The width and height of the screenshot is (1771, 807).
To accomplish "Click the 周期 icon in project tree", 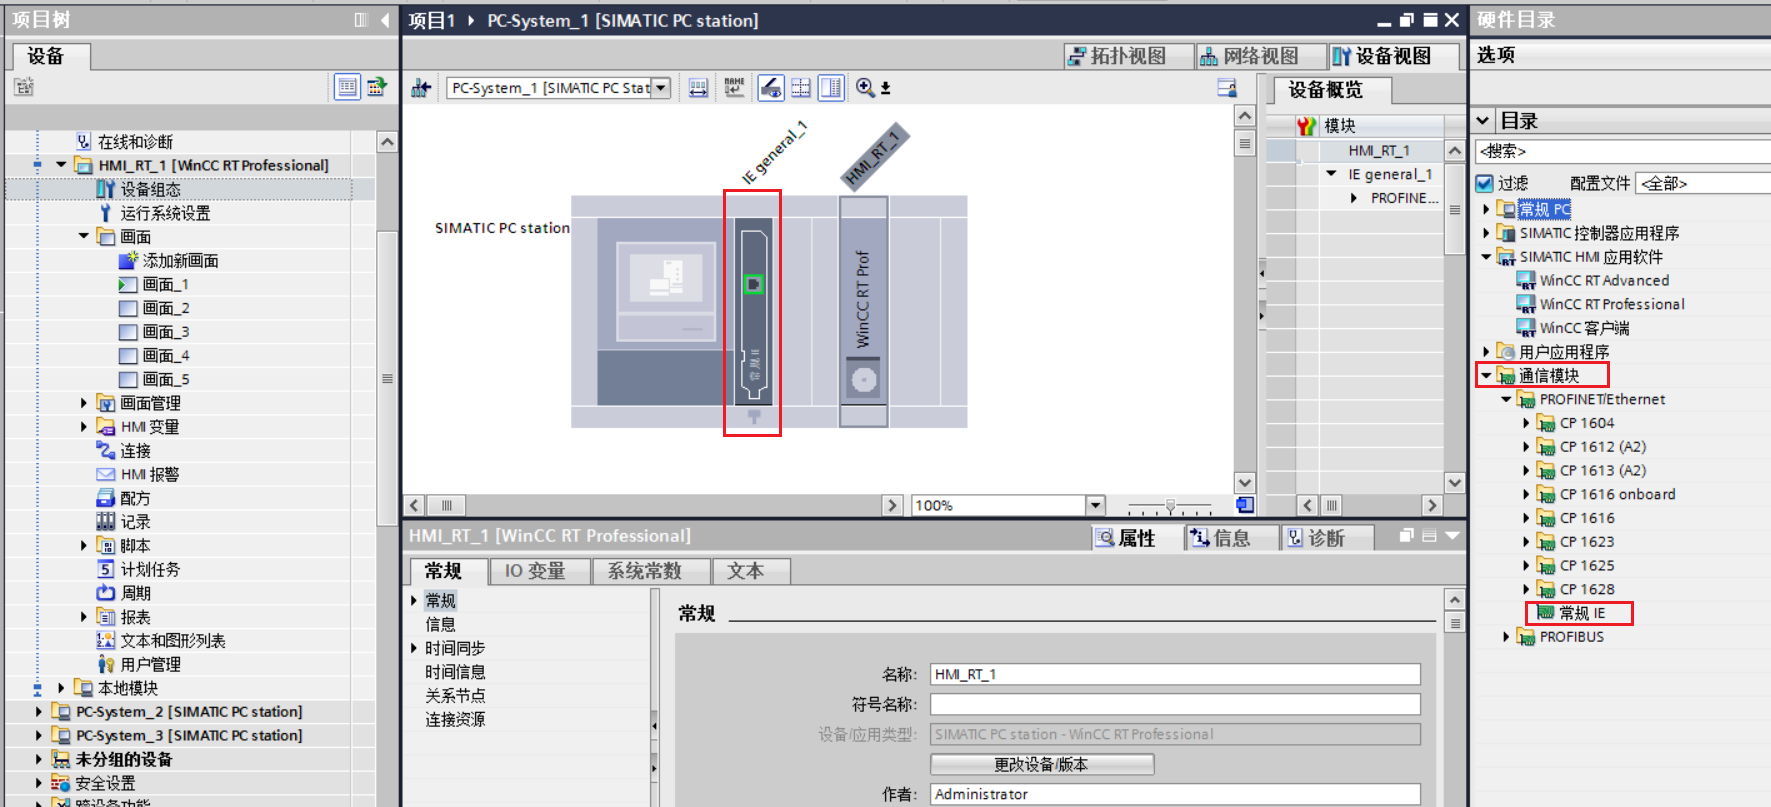I will pos(106,593).
